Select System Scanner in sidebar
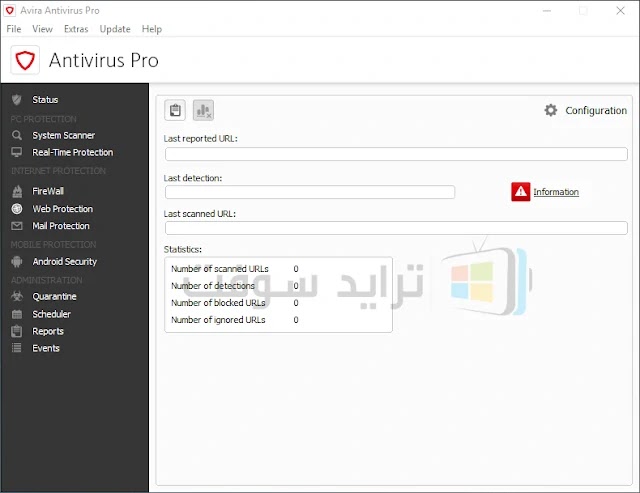The width and height of the screenshot is (640, 493). (64, 135)
